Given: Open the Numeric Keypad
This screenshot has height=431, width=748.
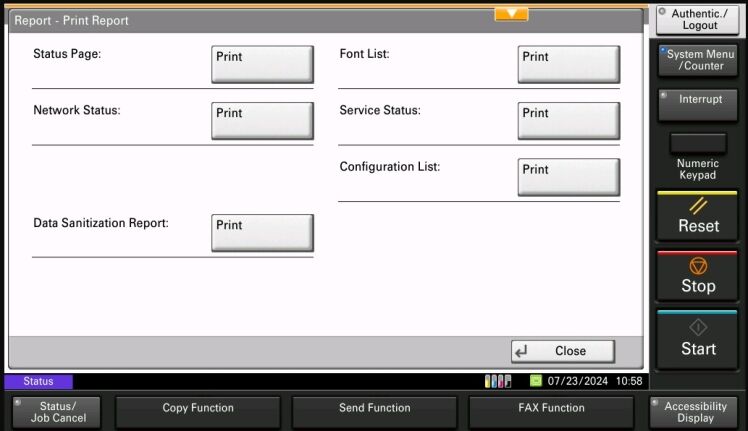Looking at the screenshot, I should click(697, 144).
